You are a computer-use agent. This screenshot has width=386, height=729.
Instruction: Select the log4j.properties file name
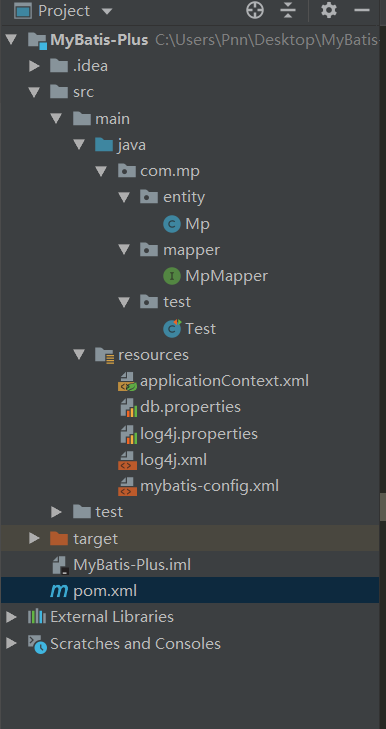pos(199,434)
